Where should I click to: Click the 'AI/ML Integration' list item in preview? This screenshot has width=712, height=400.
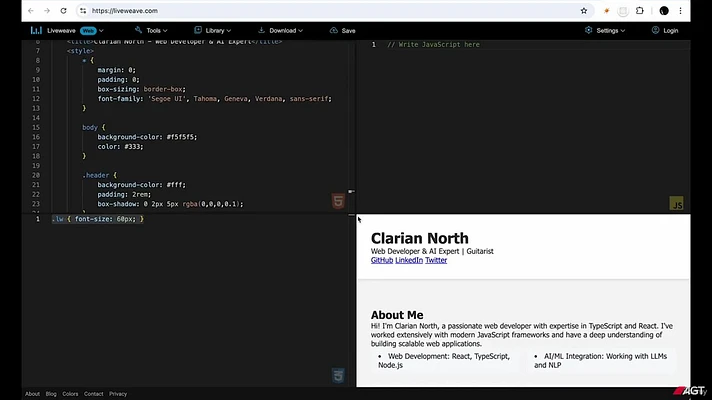coord(600,360)
